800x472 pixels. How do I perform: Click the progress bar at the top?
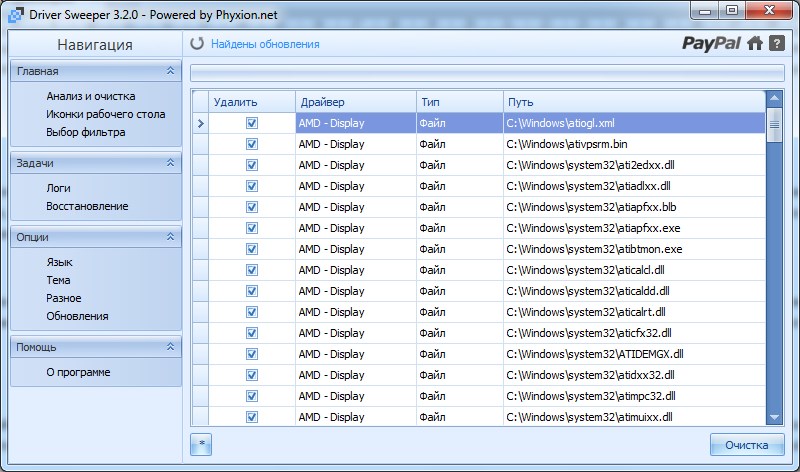pyautogui.click(x=487, y=73)
